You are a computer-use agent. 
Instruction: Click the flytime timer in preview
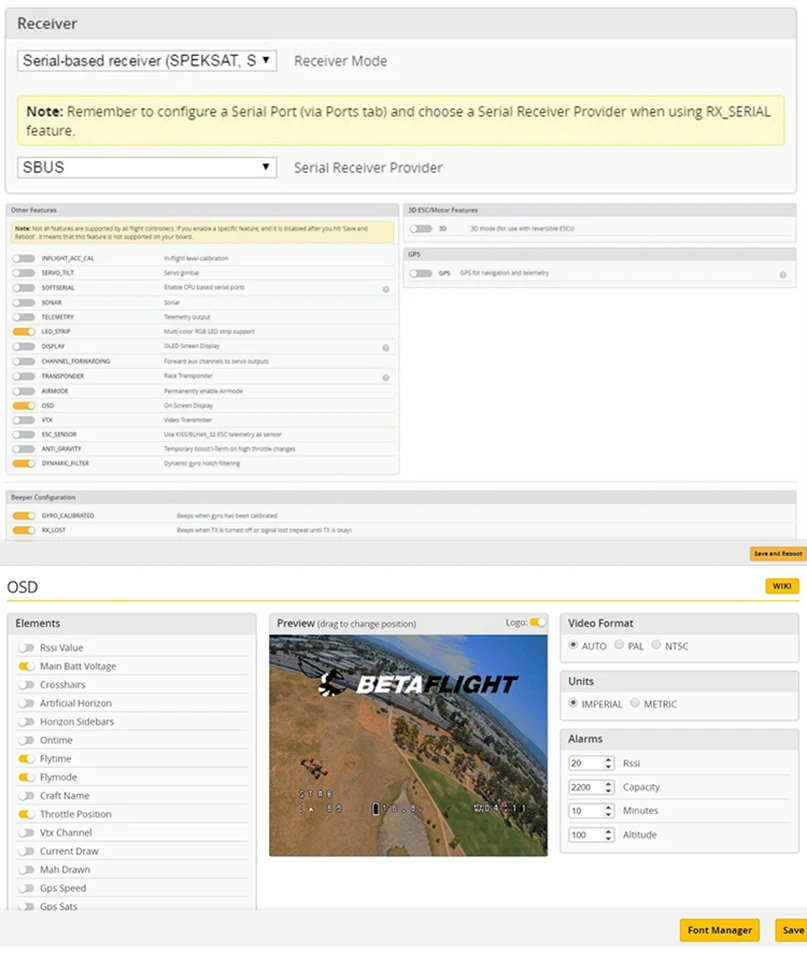click(499, 808)
